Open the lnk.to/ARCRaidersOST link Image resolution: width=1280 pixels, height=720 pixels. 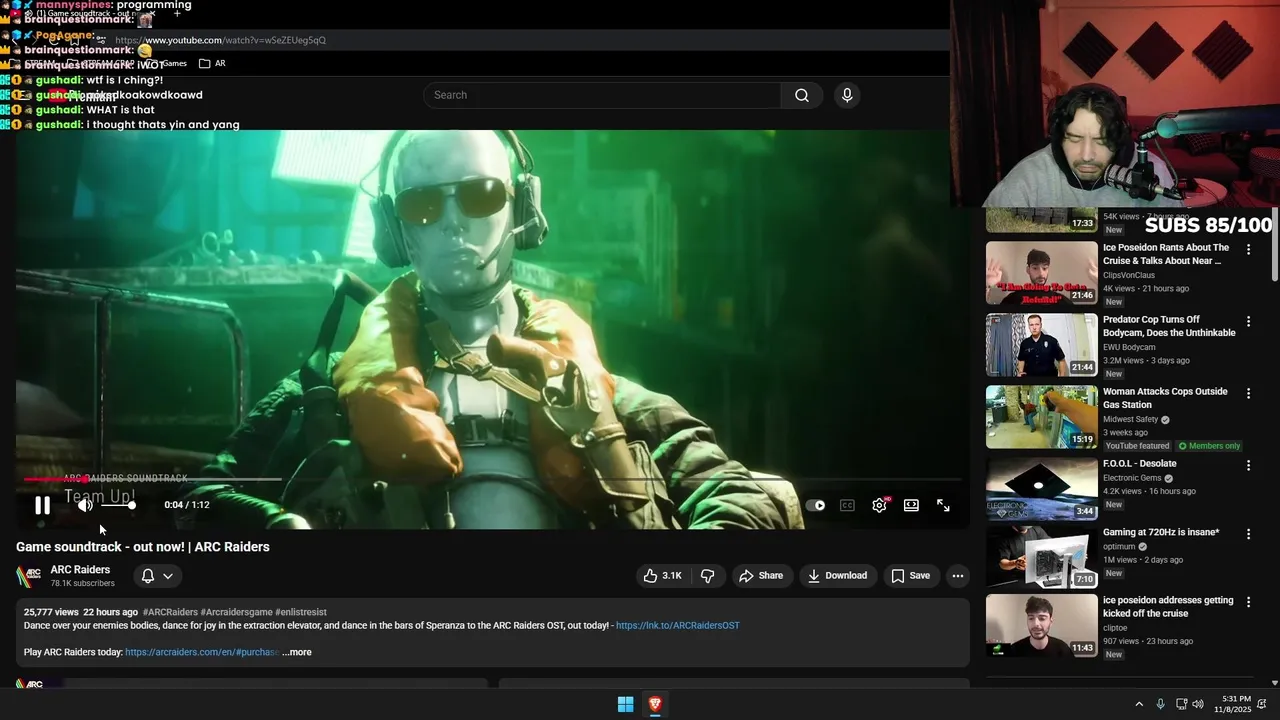pos(678,626)
